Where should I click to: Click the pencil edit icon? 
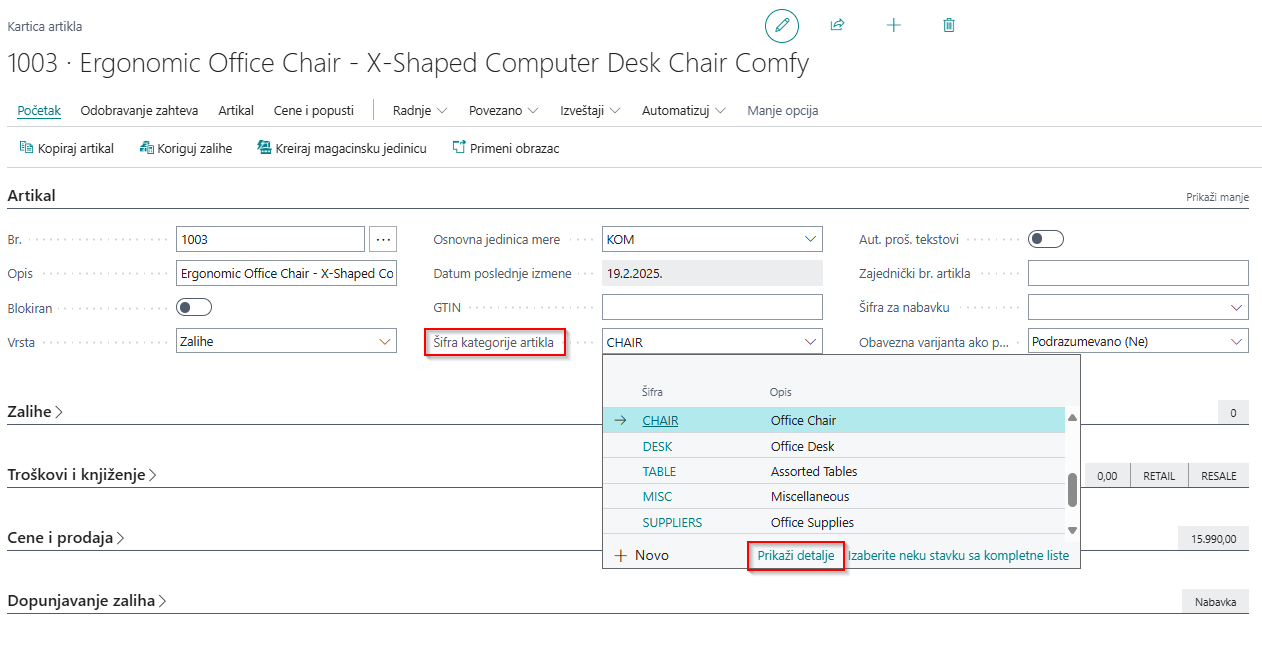782,26
